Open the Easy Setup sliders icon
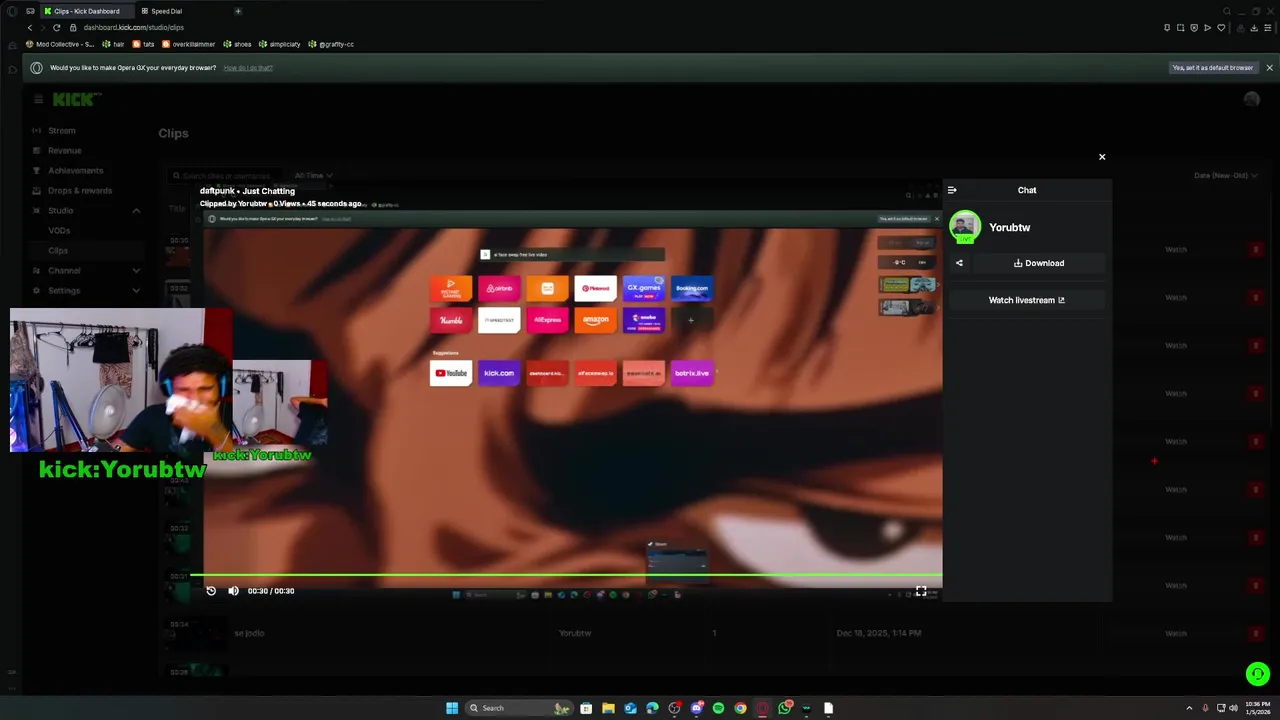 1266,28
